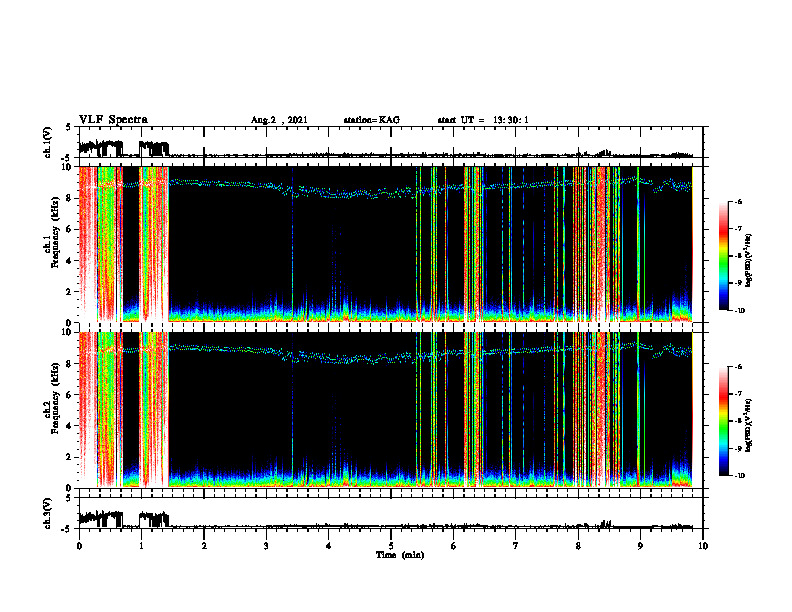Click the "Time (min)" x-axis label
Screen dimensions: 792x612
click(400, 555)
